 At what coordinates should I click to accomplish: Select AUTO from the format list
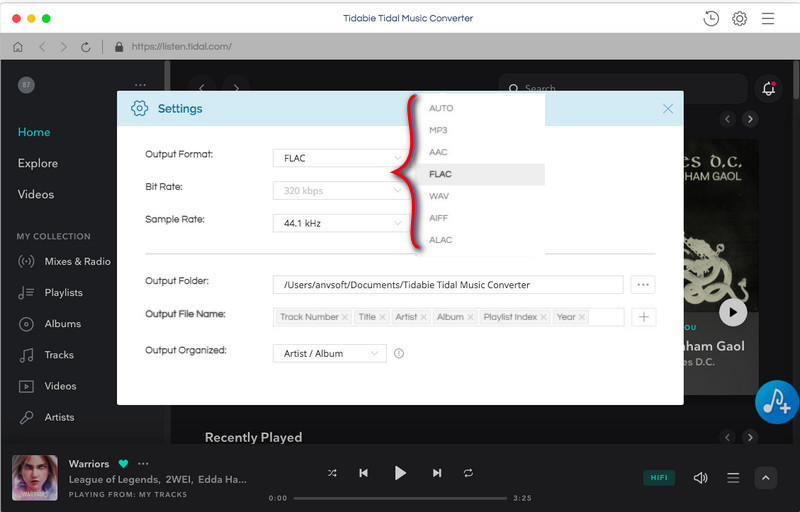point(481,108)
